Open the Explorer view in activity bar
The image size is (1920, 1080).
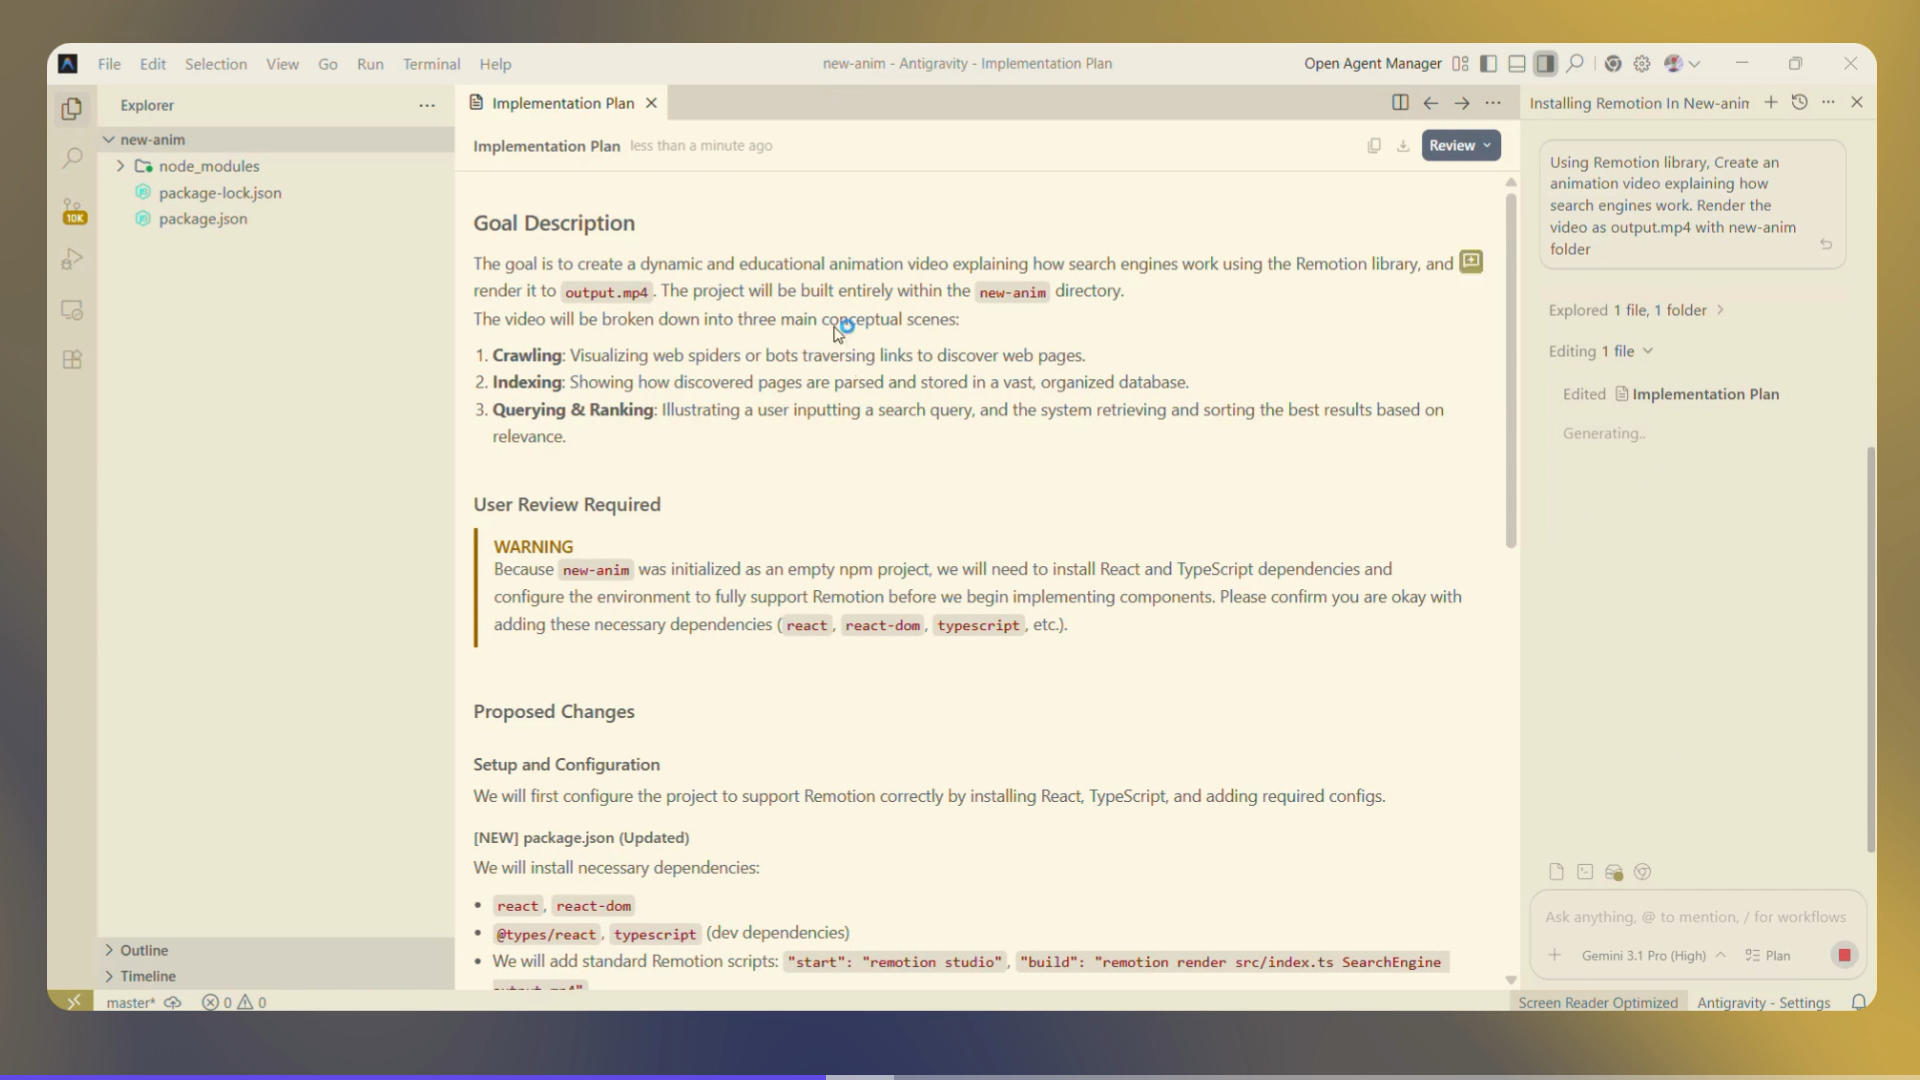click(x=72, y=108)
